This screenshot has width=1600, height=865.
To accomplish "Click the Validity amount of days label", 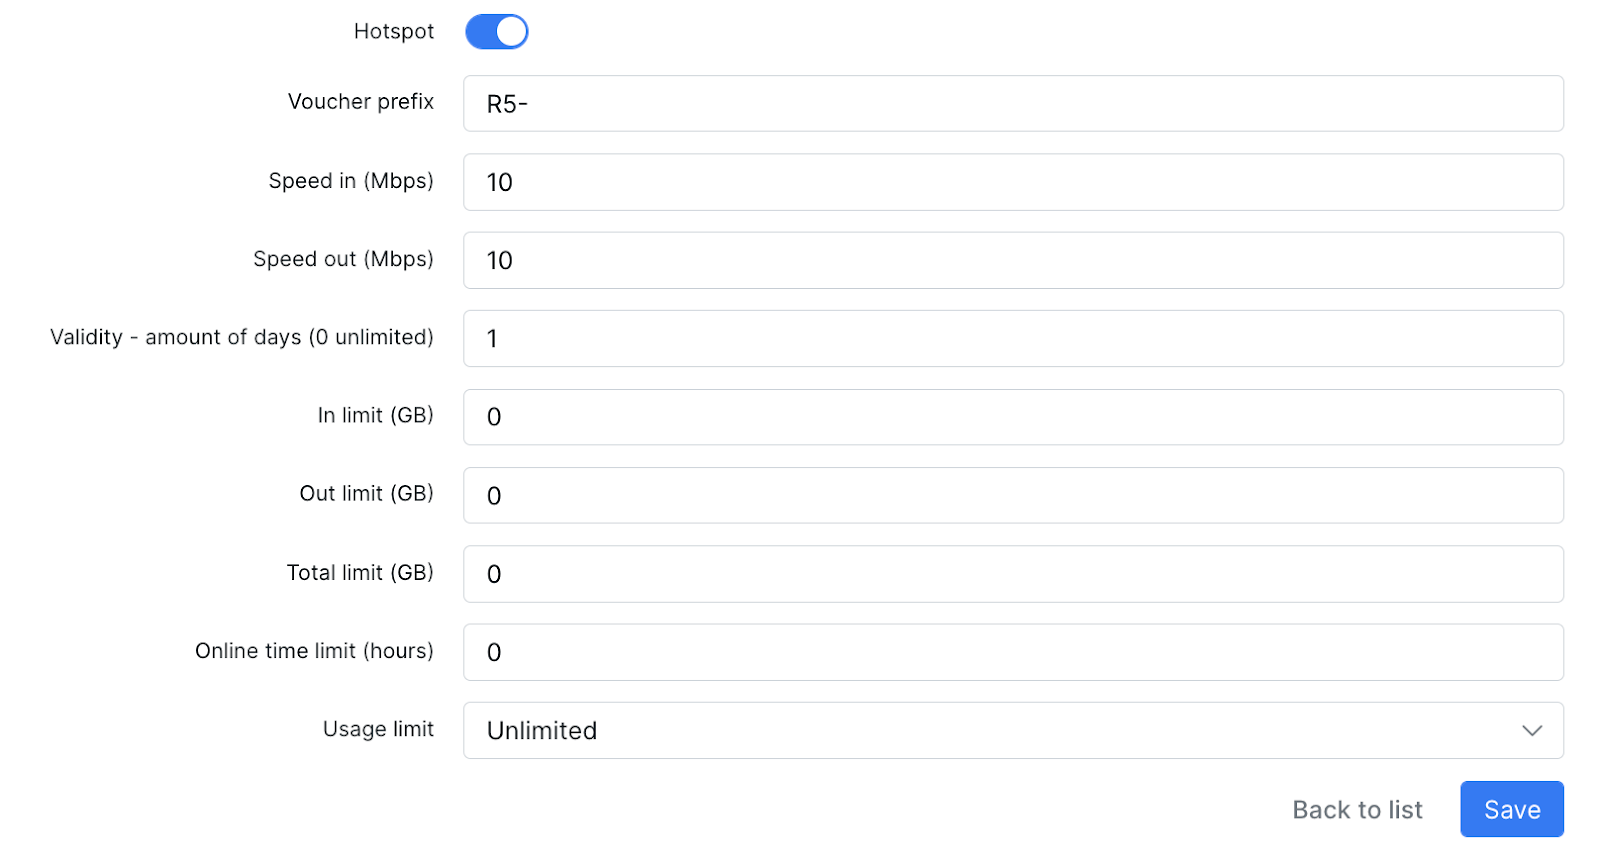I will click(x=241, y=337).
